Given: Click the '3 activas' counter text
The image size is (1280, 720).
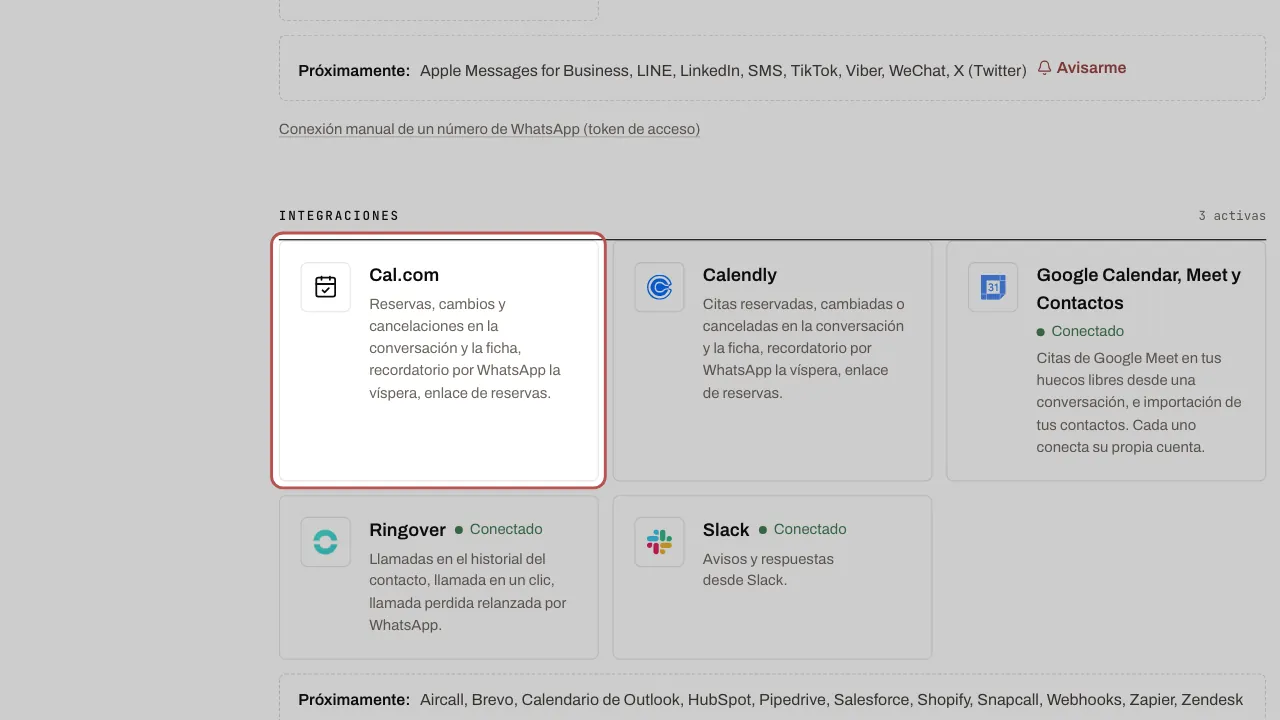Looking at the screenshot, I should (x=1232, y=216).
